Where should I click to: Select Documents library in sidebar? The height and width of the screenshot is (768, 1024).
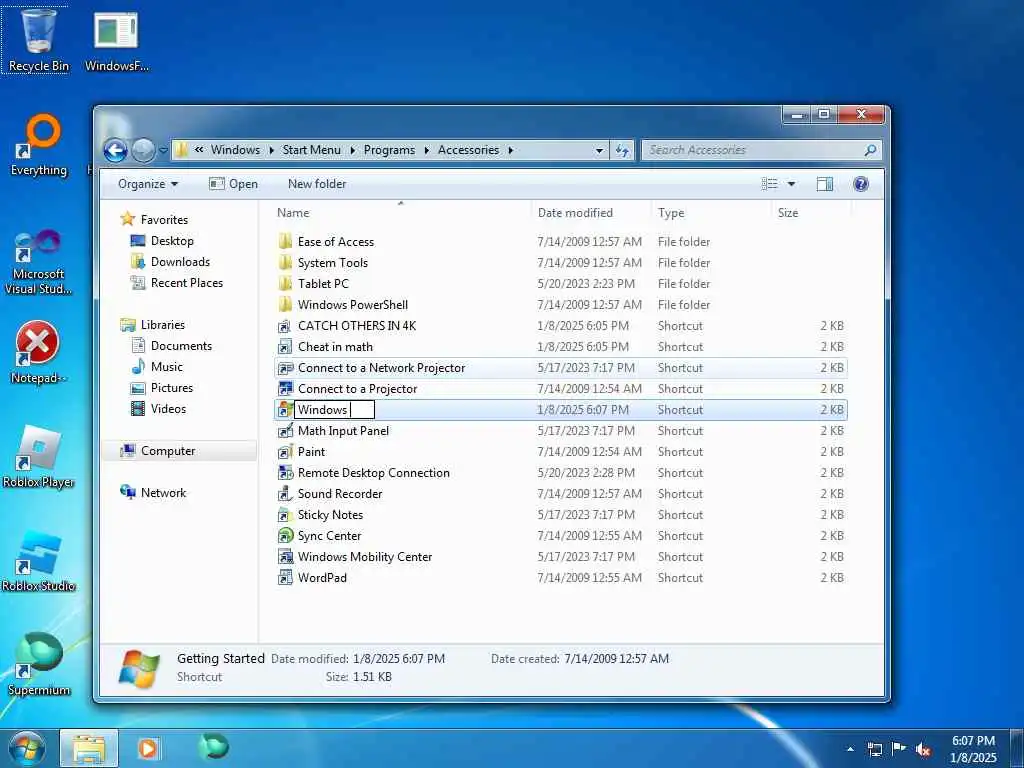click(x=181, y=346)
